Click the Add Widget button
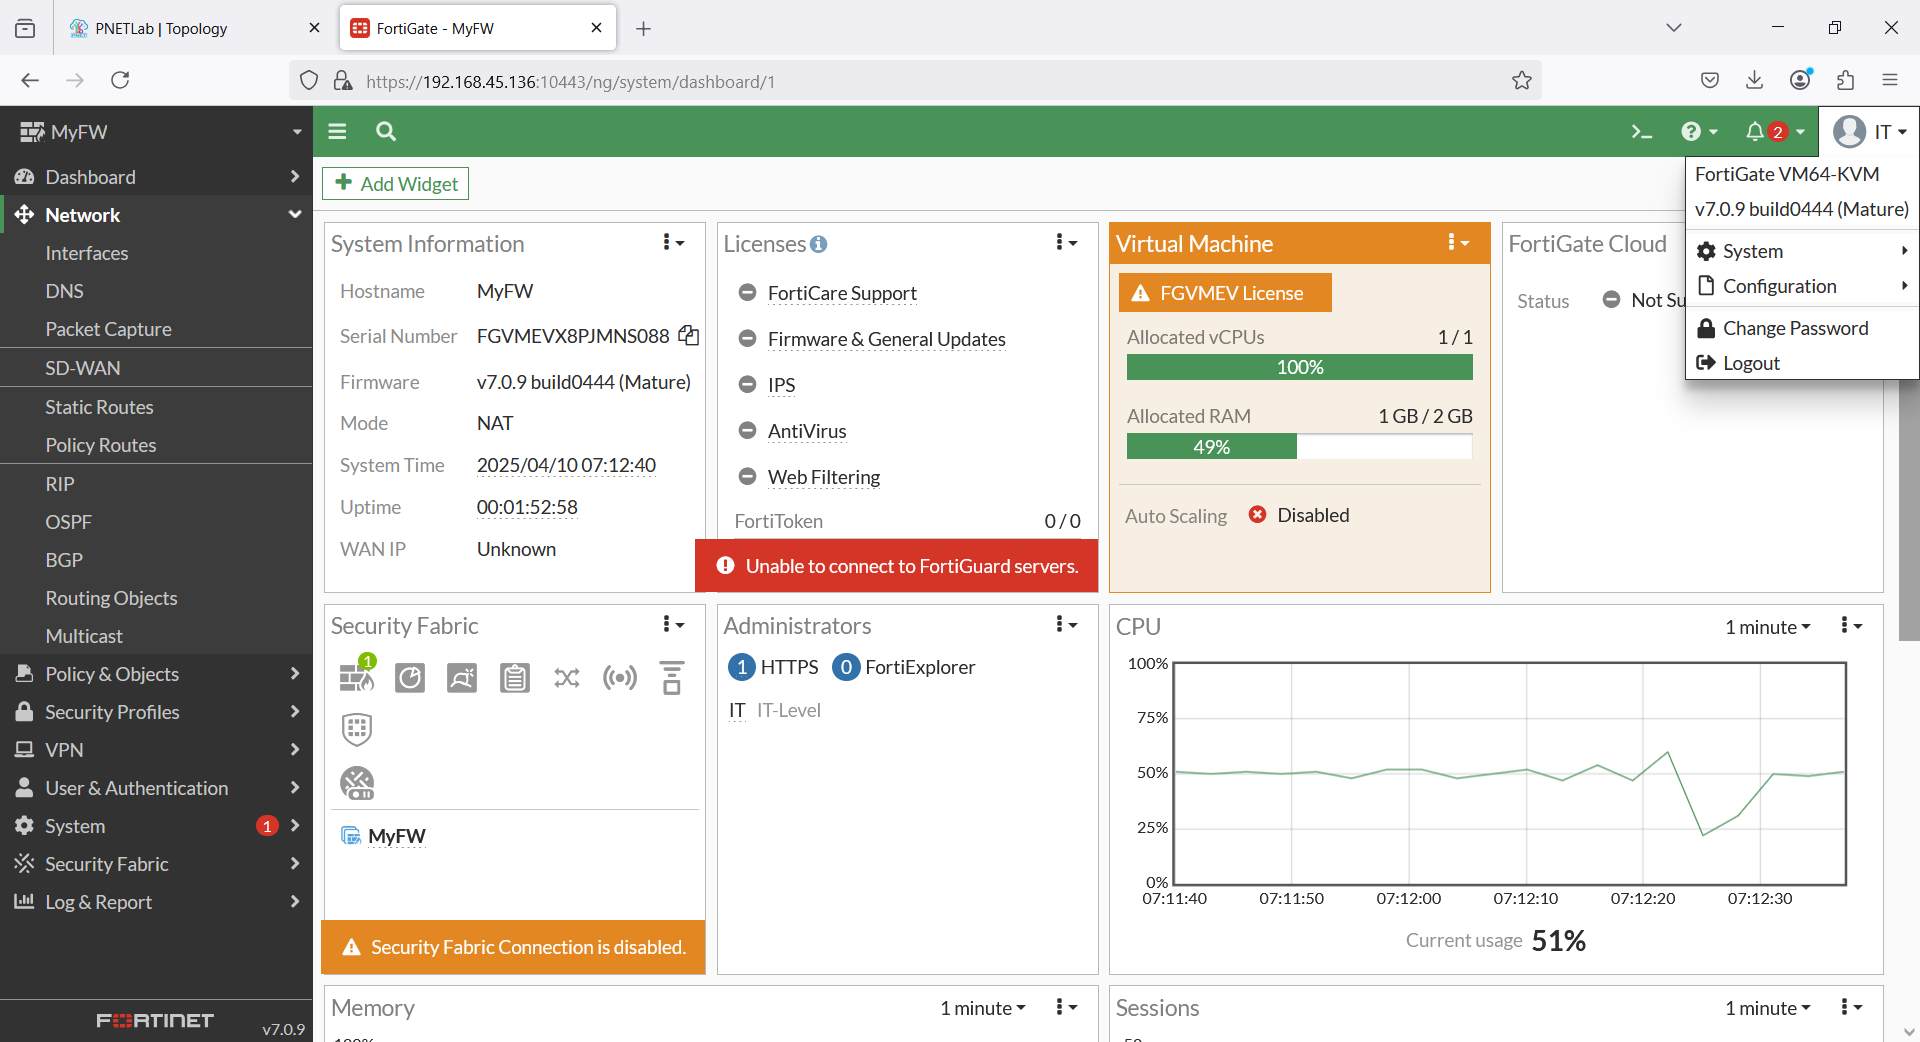 coord(395,183)
